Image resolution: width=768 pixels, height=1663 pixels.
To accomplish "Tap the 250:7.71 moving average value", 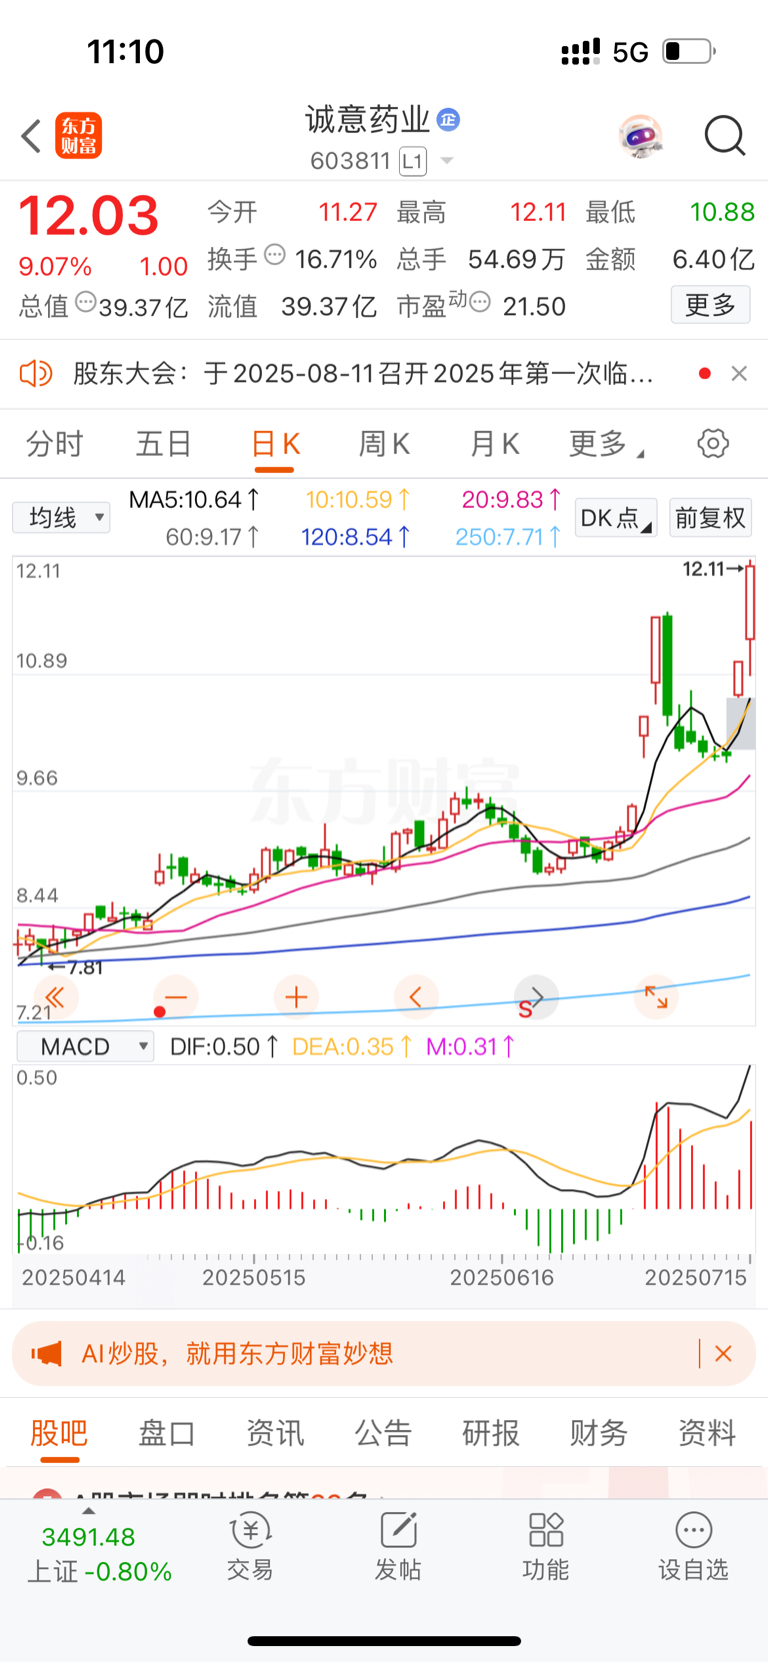I will coord(508,537).
